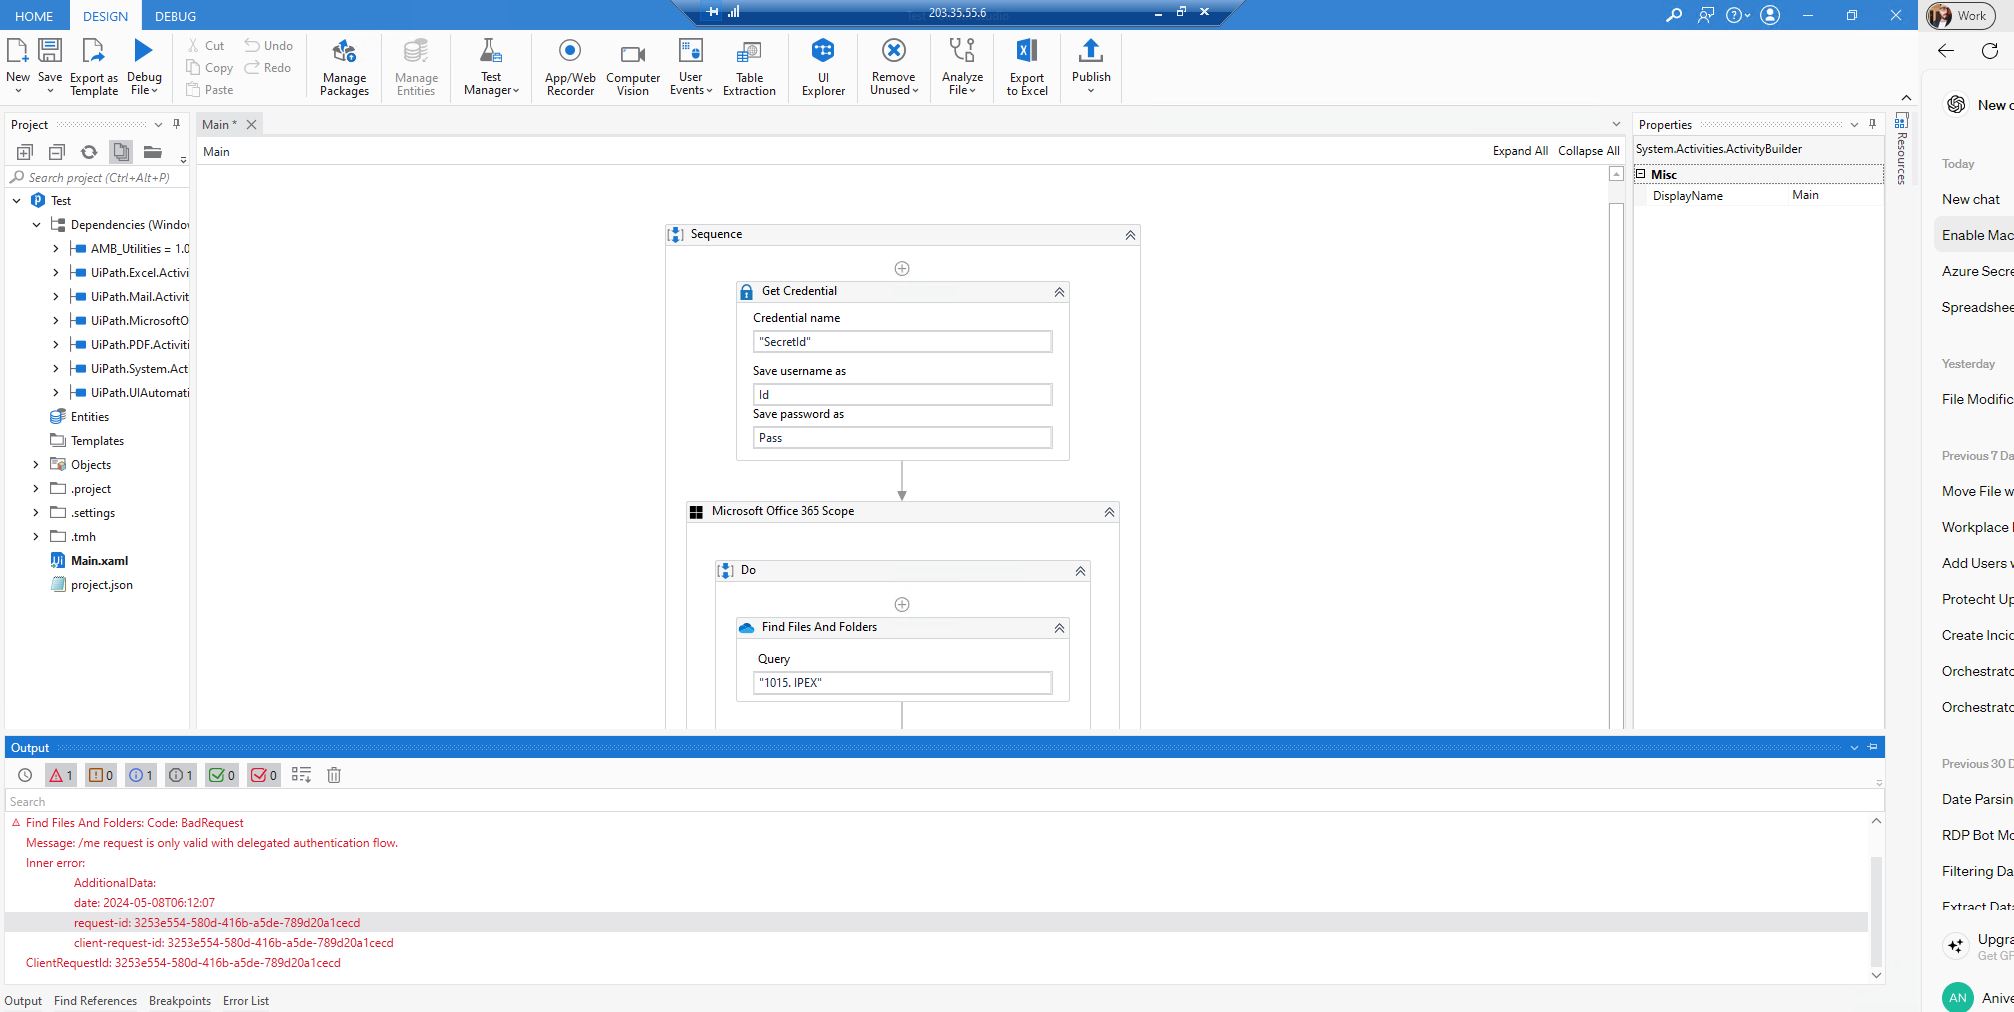
Task: Expand all nodes in Project panel toolbar
Action: click(25, 152)
